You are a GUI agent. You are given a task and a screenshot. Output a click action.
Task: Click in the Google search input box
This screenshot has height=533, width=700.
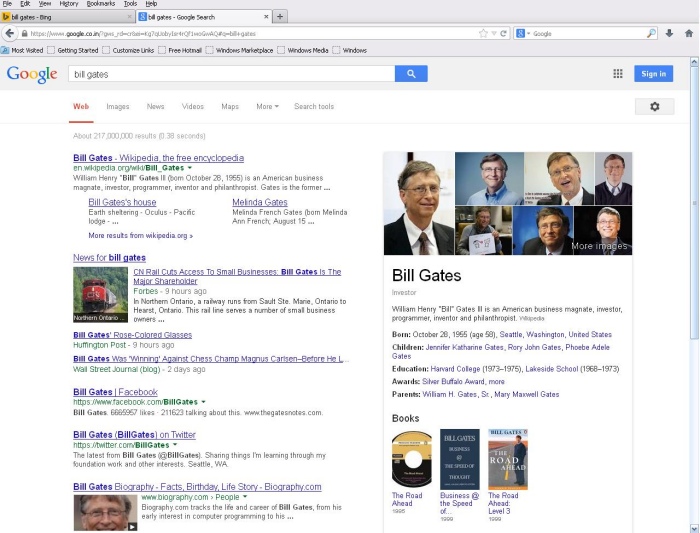click(x=232, y=74)
